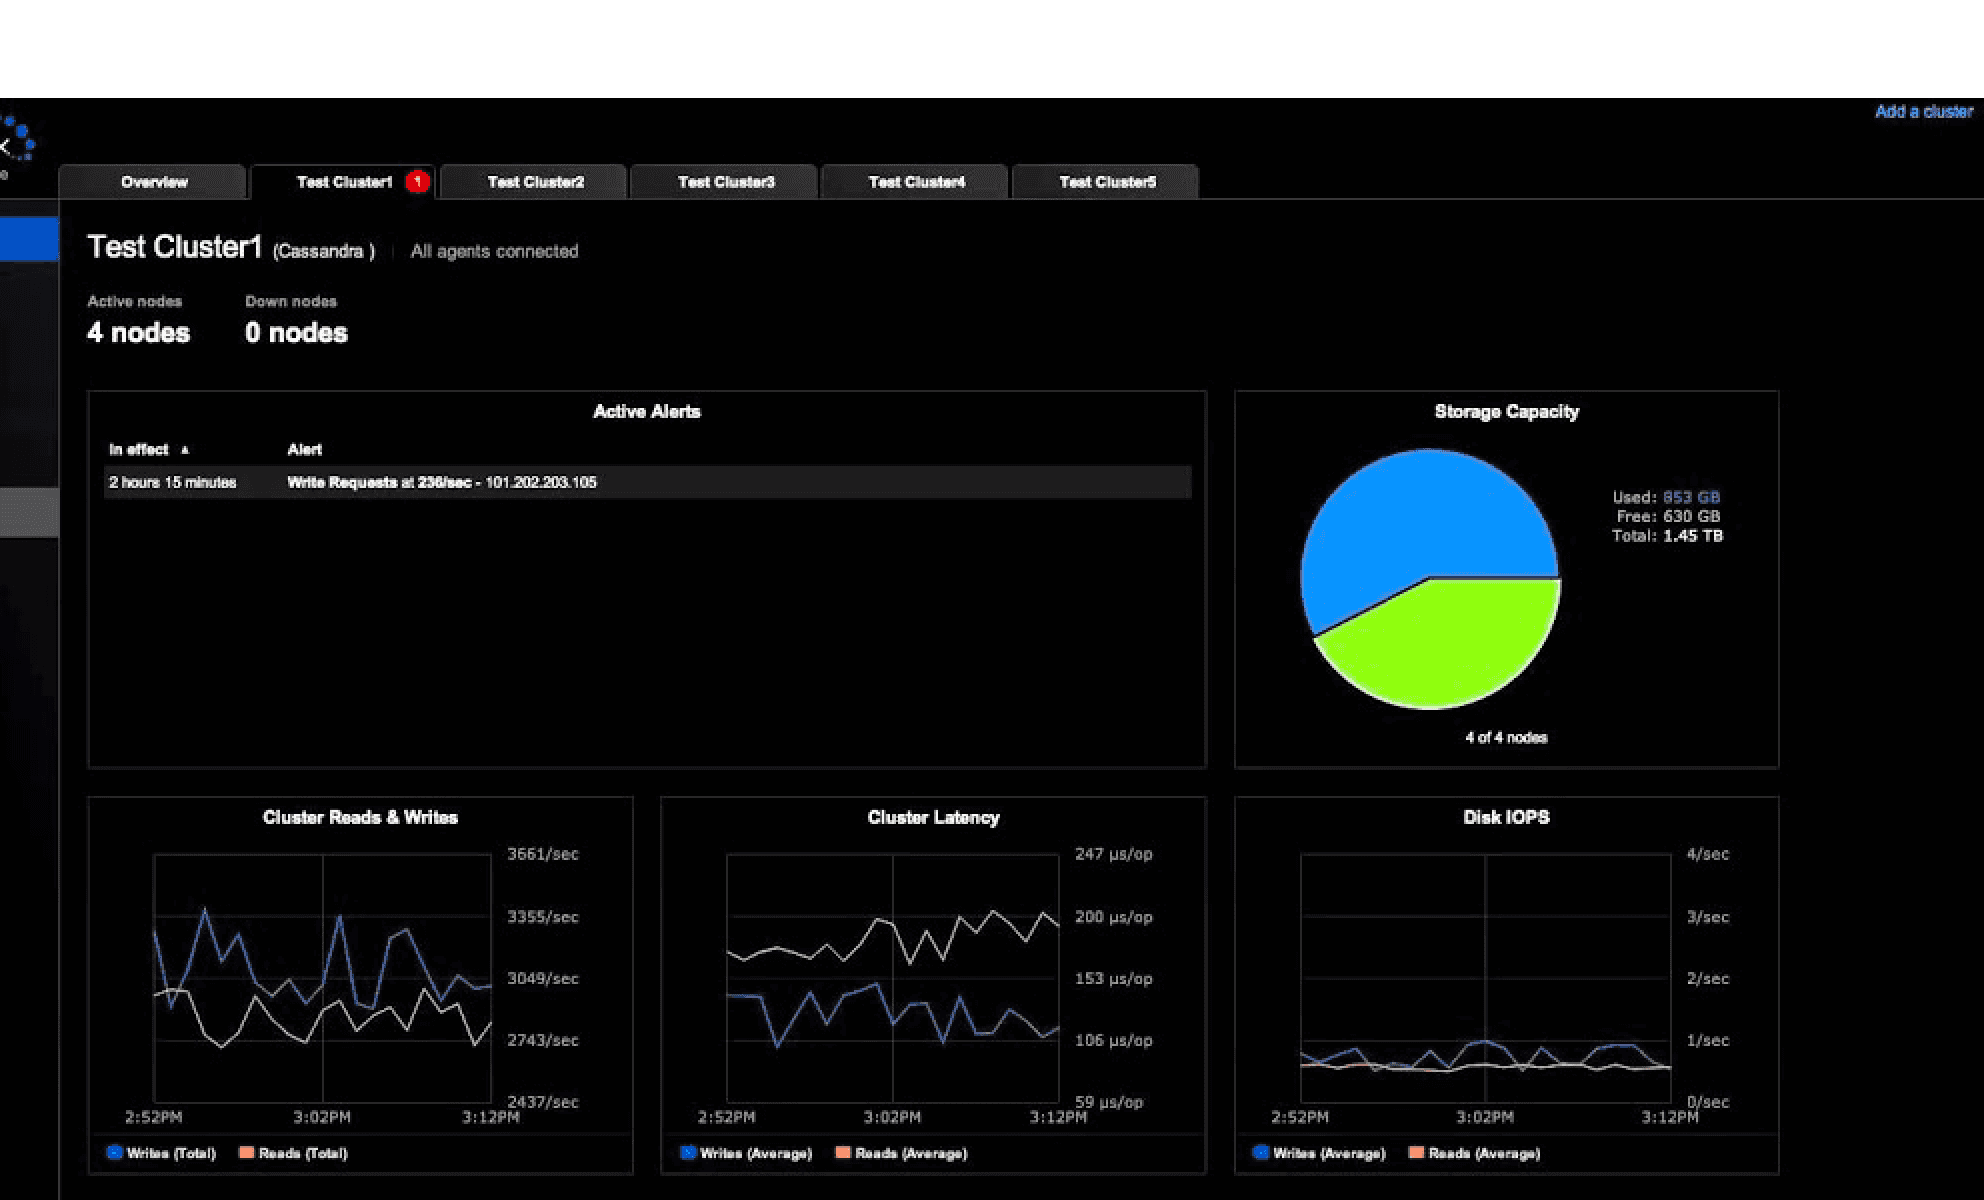Image resolution: width=1984 pixels, height=1200 pixels.
Task: Click the Cluster Latency chart title
Action: pos(933,817)
